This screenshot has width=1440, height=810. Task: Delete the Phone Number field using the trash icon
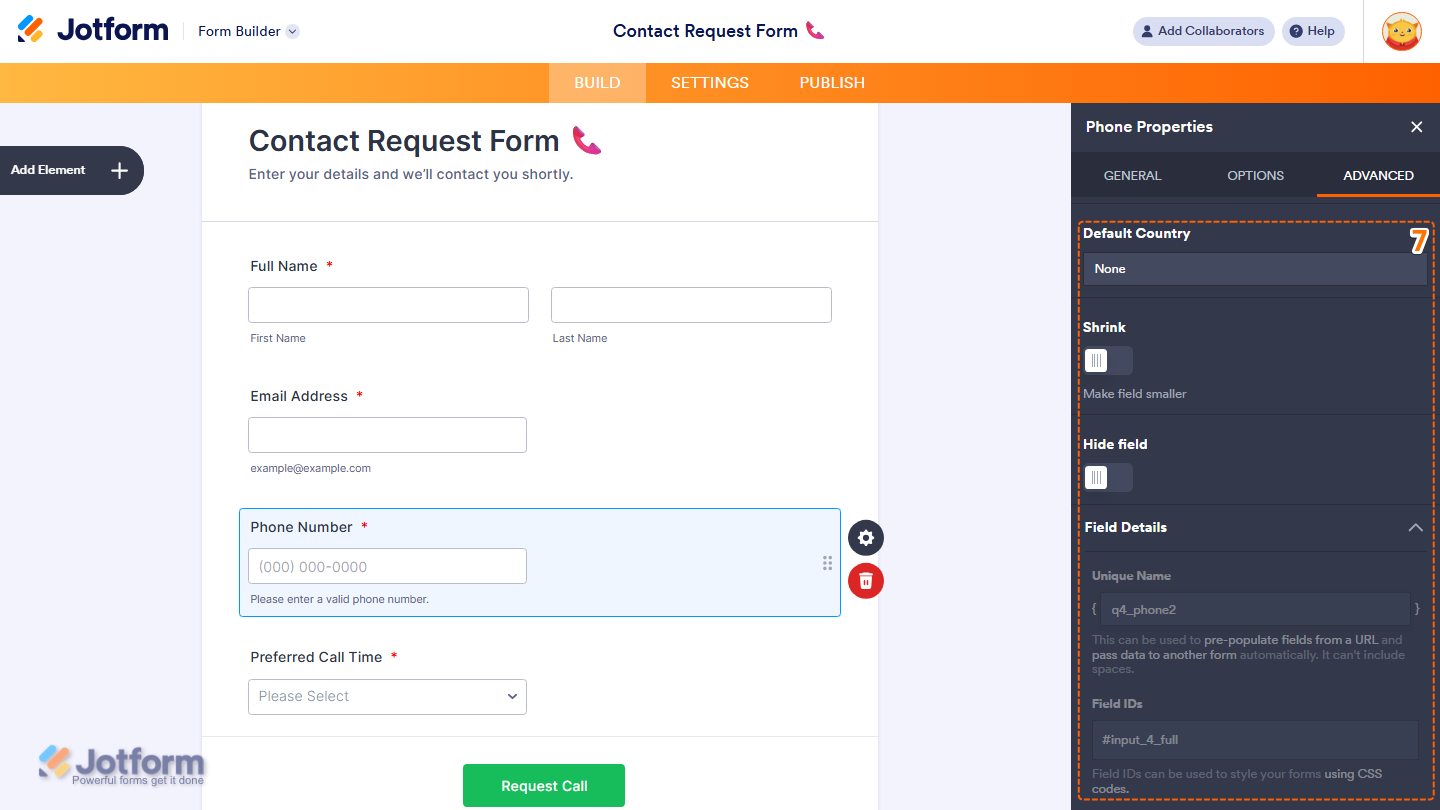tap(865, 581)
